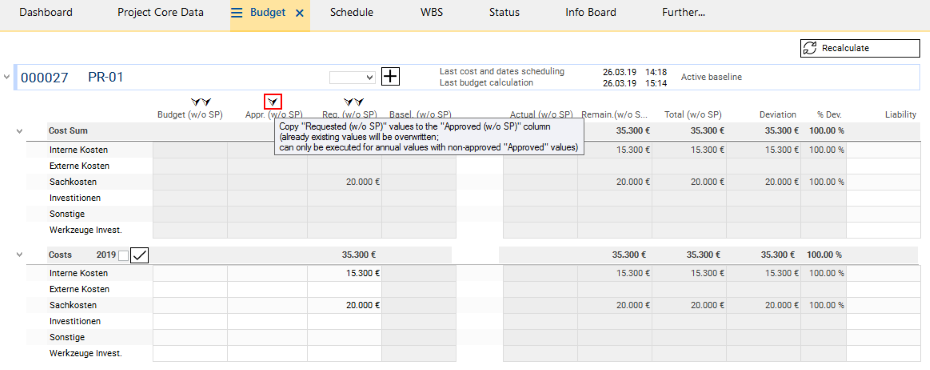Open the Project Core Data tab
The image size is (930, 370).
coord(160,12)
